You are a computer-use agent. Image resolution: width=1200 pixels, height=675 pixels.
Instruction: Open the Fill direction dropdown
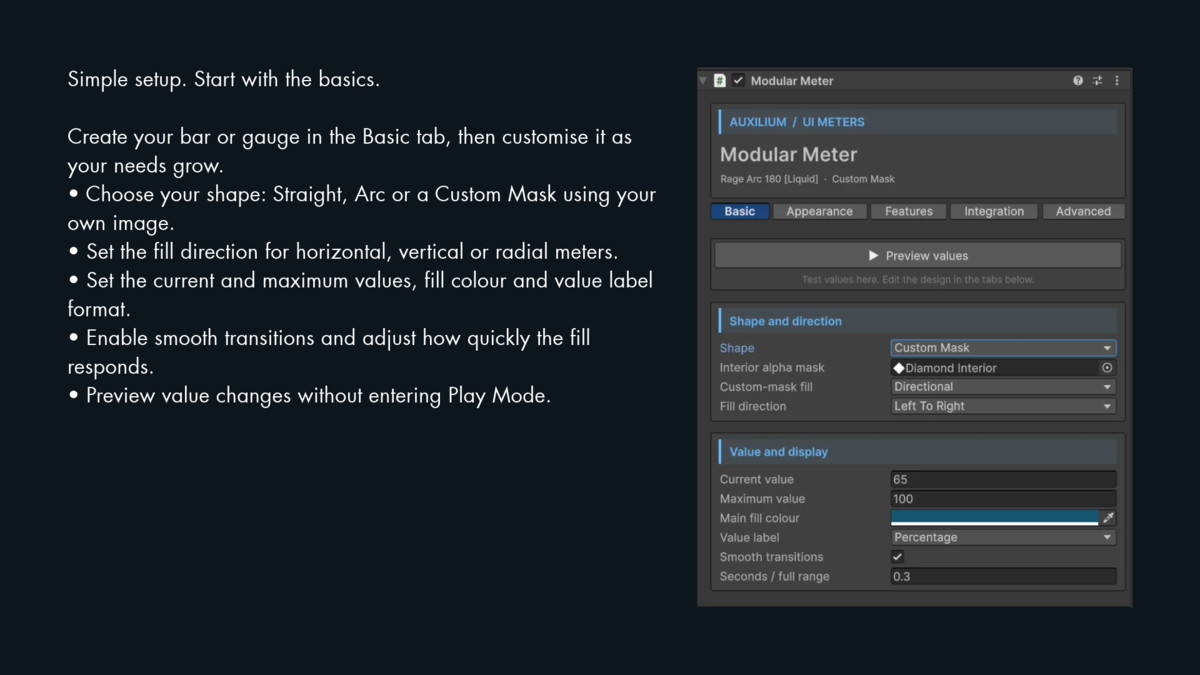tap(1003, 406)
